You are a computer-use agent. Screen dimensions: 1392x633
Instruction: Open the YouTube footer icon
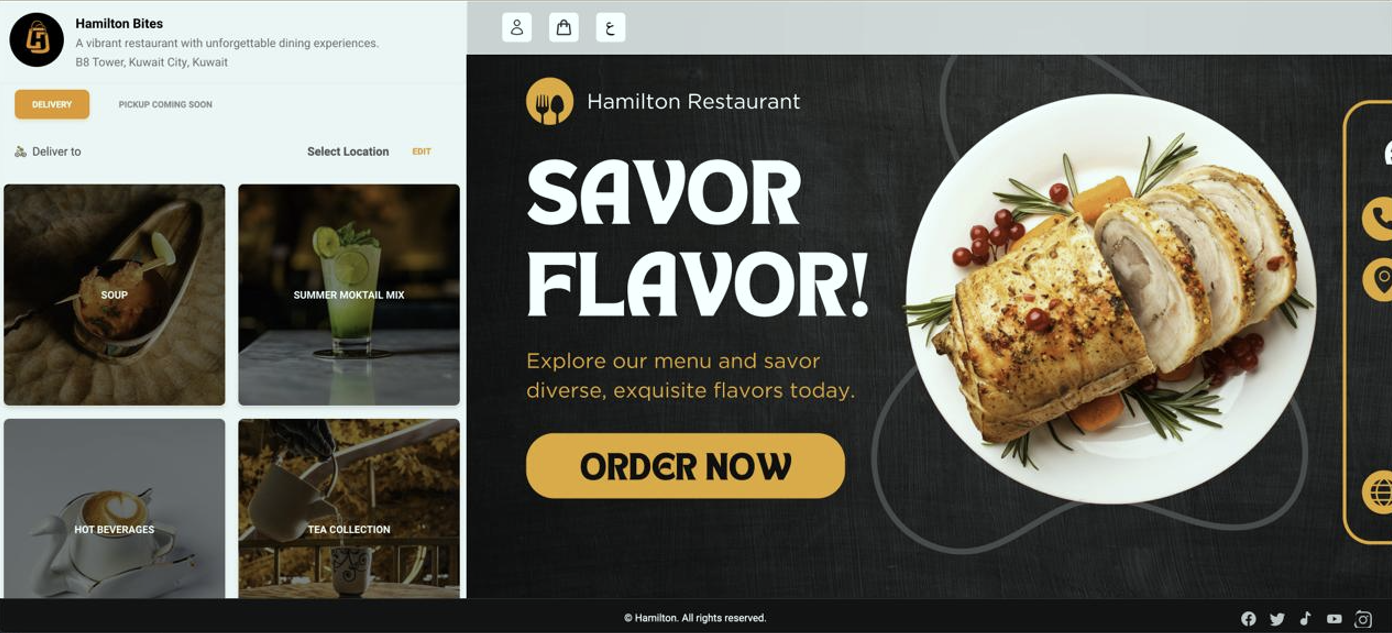click(1334, 619)
